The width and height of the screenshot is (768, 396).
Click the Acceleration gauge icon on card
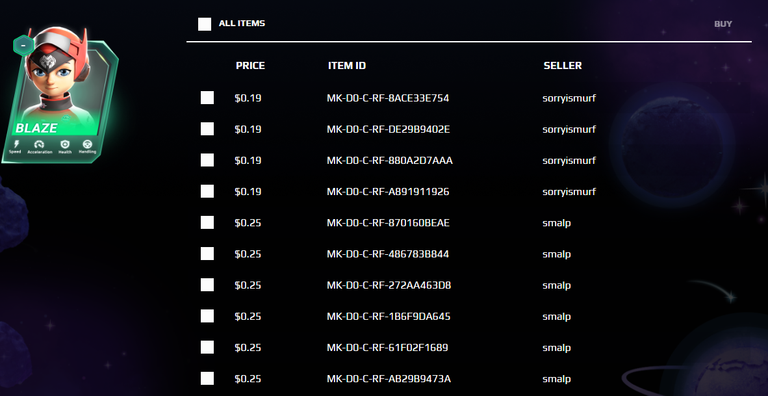pyautogui.click(x=39, y=144)
